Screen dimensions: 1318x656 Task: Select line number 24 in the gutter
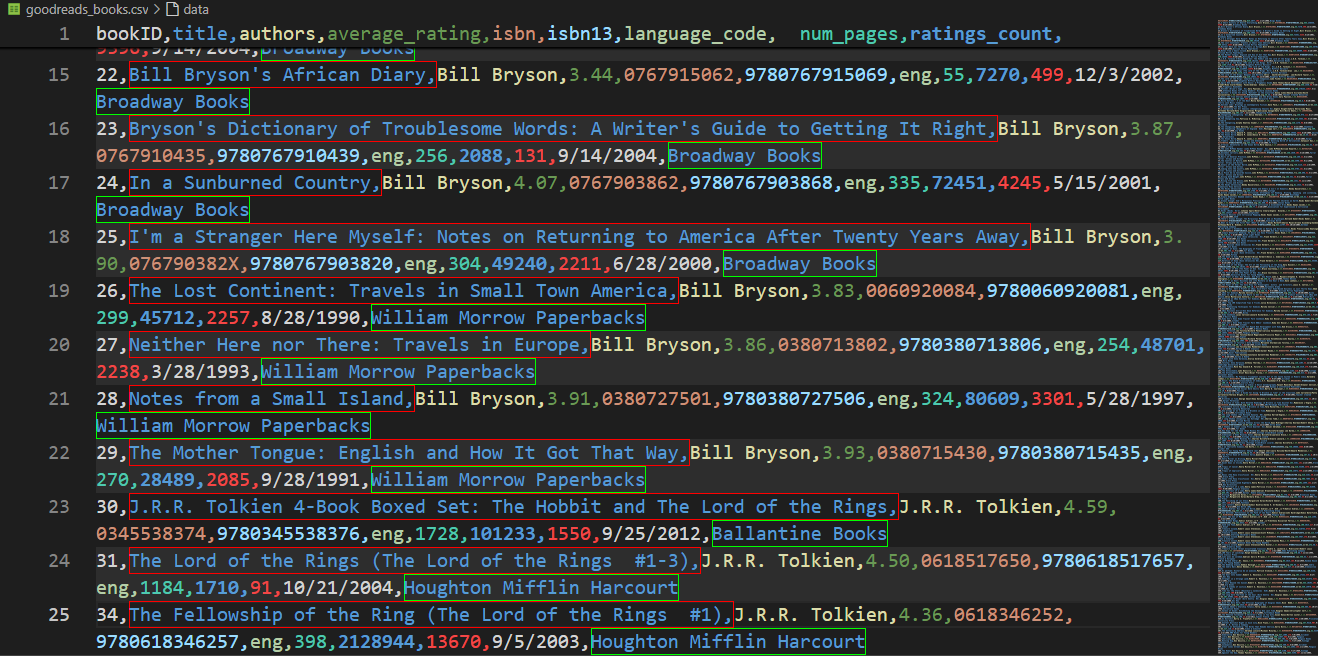point(59,561)
